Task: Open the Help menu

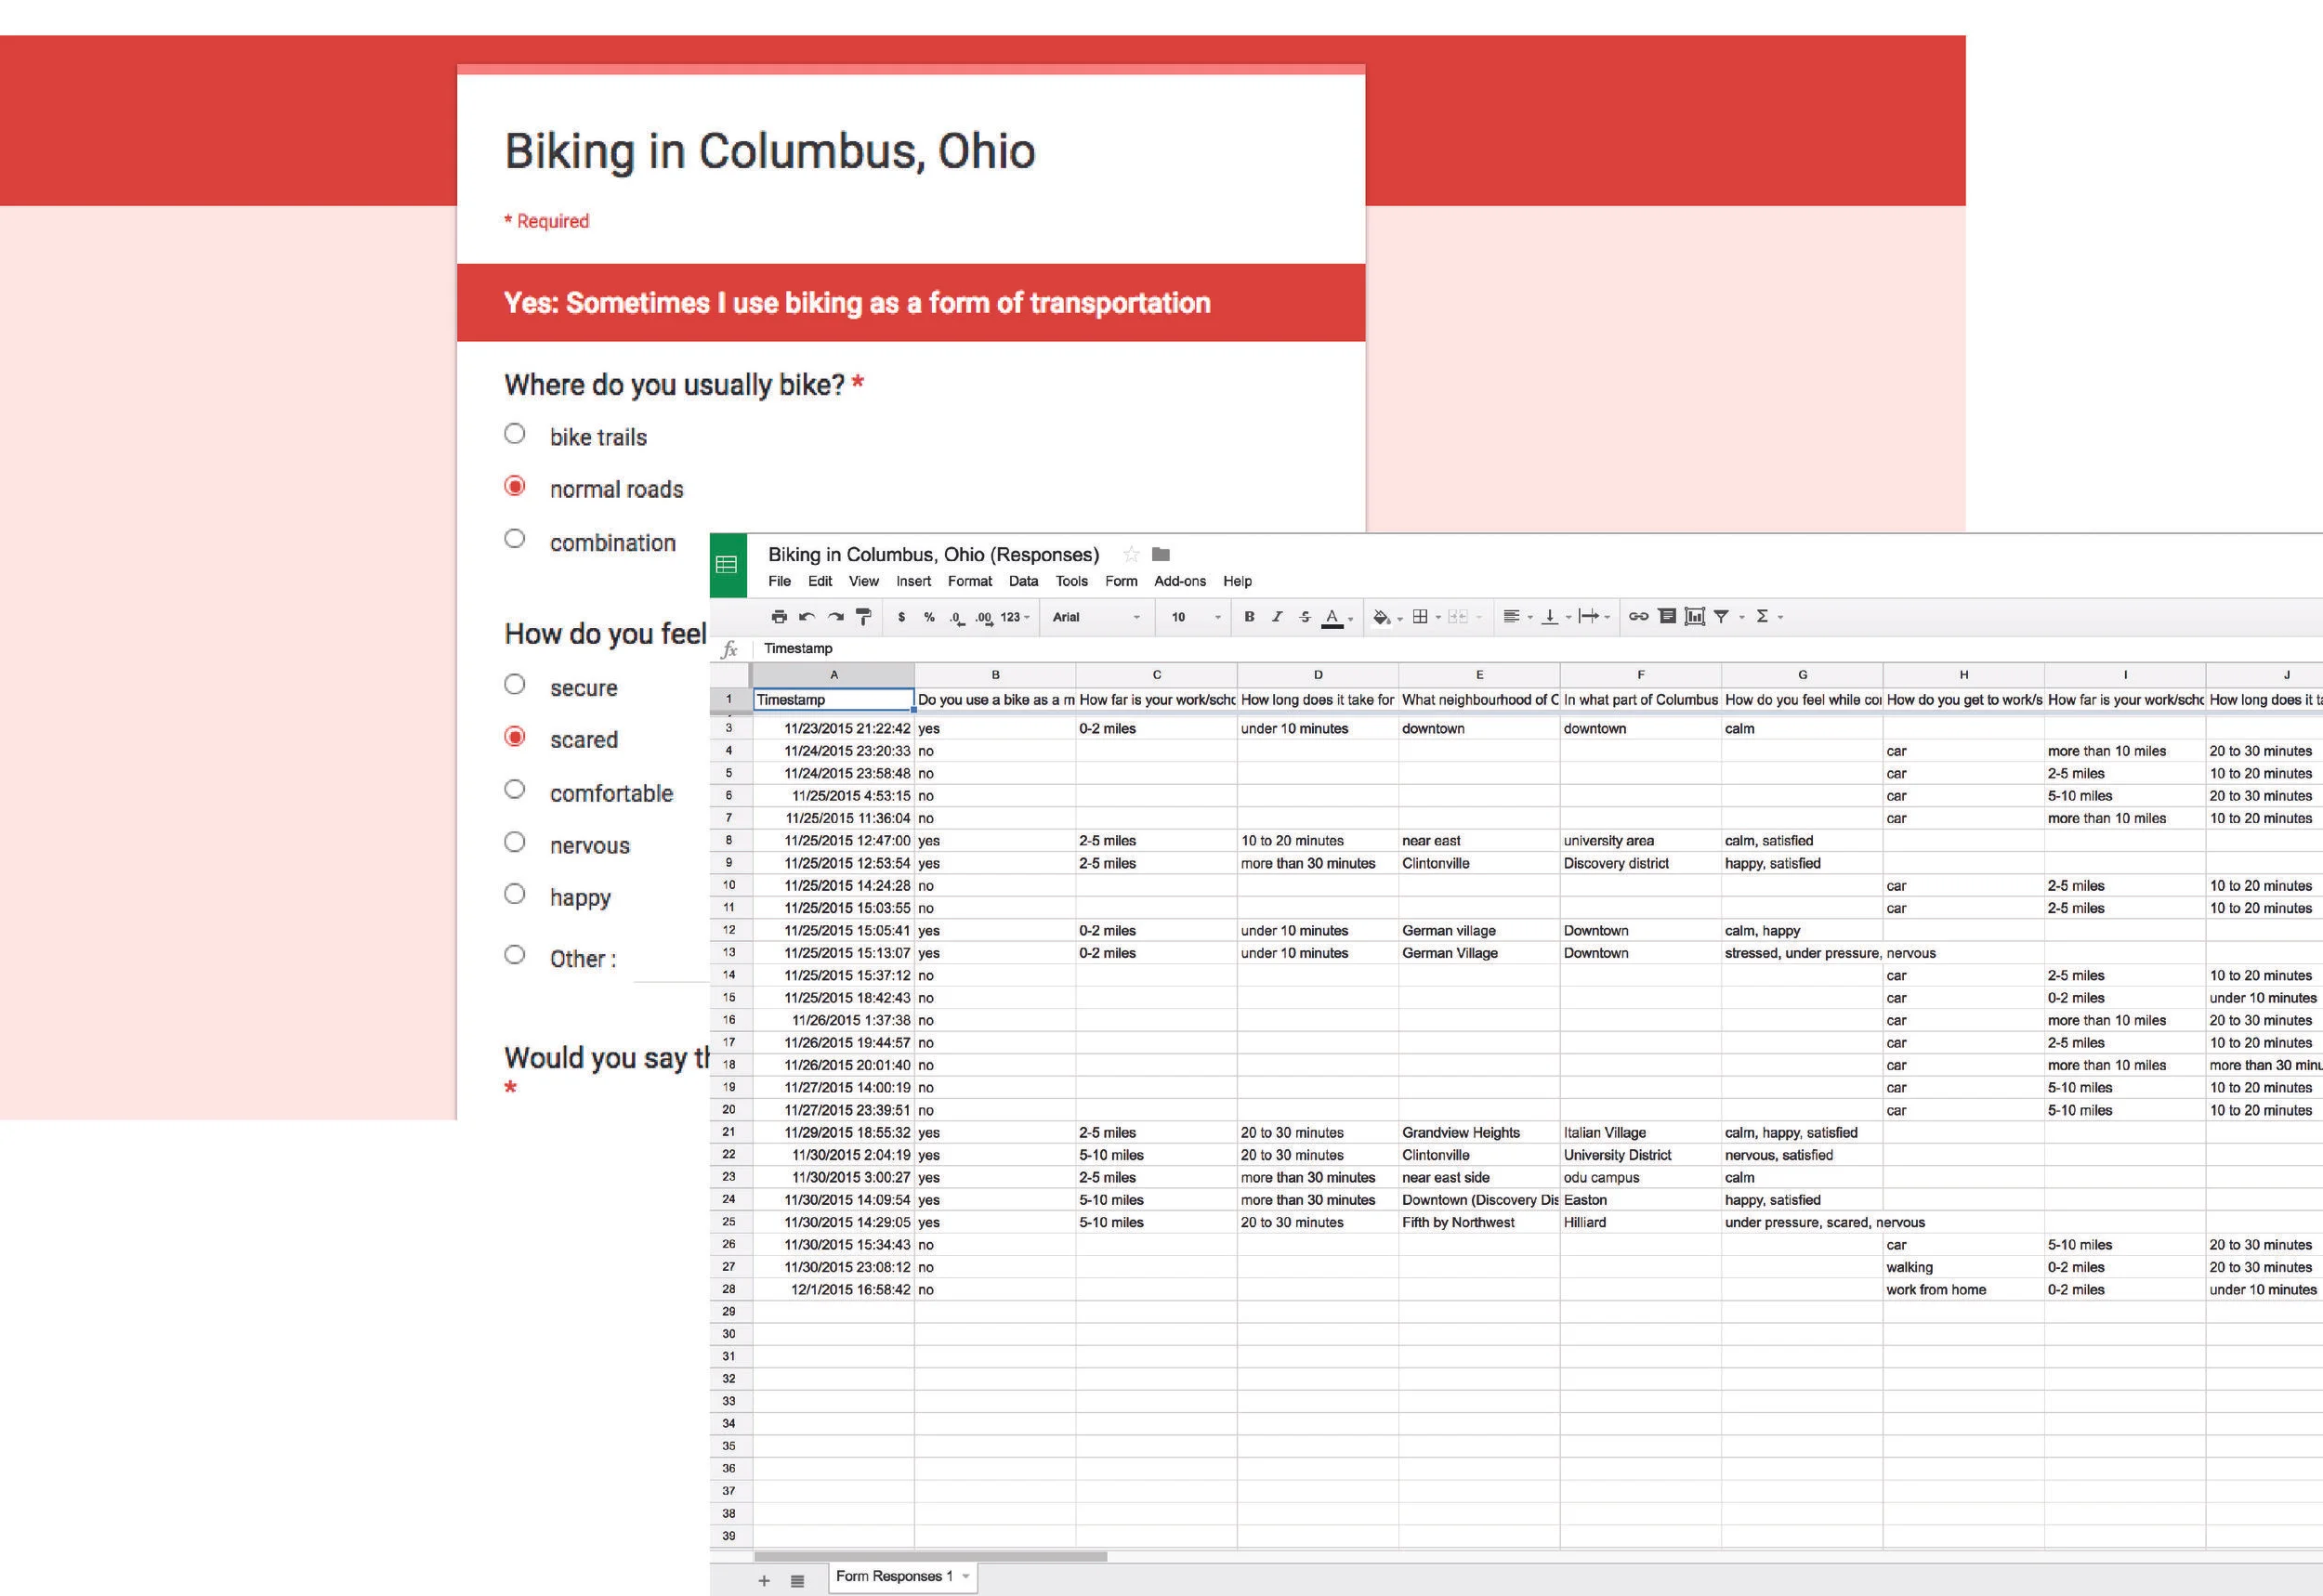Action: pos(1237,581)
